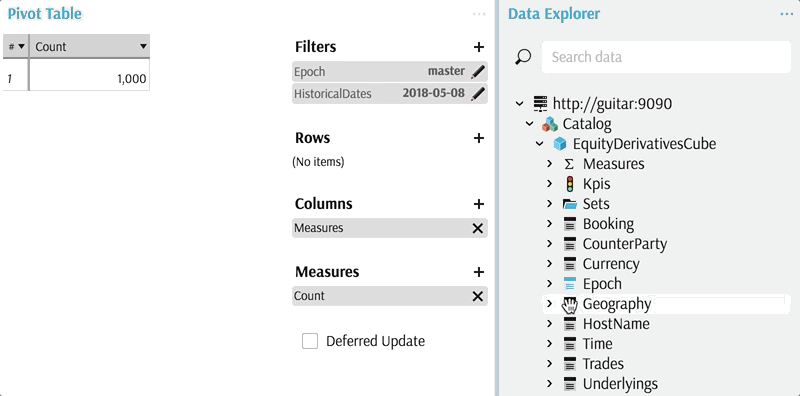Expand the Currency tree node
Image resolution: width=800 pixels, height=396 pixels.
[x=549, y=264]
